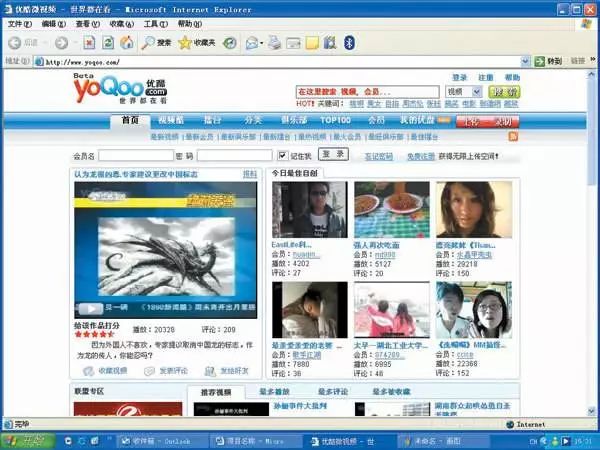The width and height of the screenshot is (600, 450).
Task: Click in the 会员名 username input field
Action: pos(136,155)
